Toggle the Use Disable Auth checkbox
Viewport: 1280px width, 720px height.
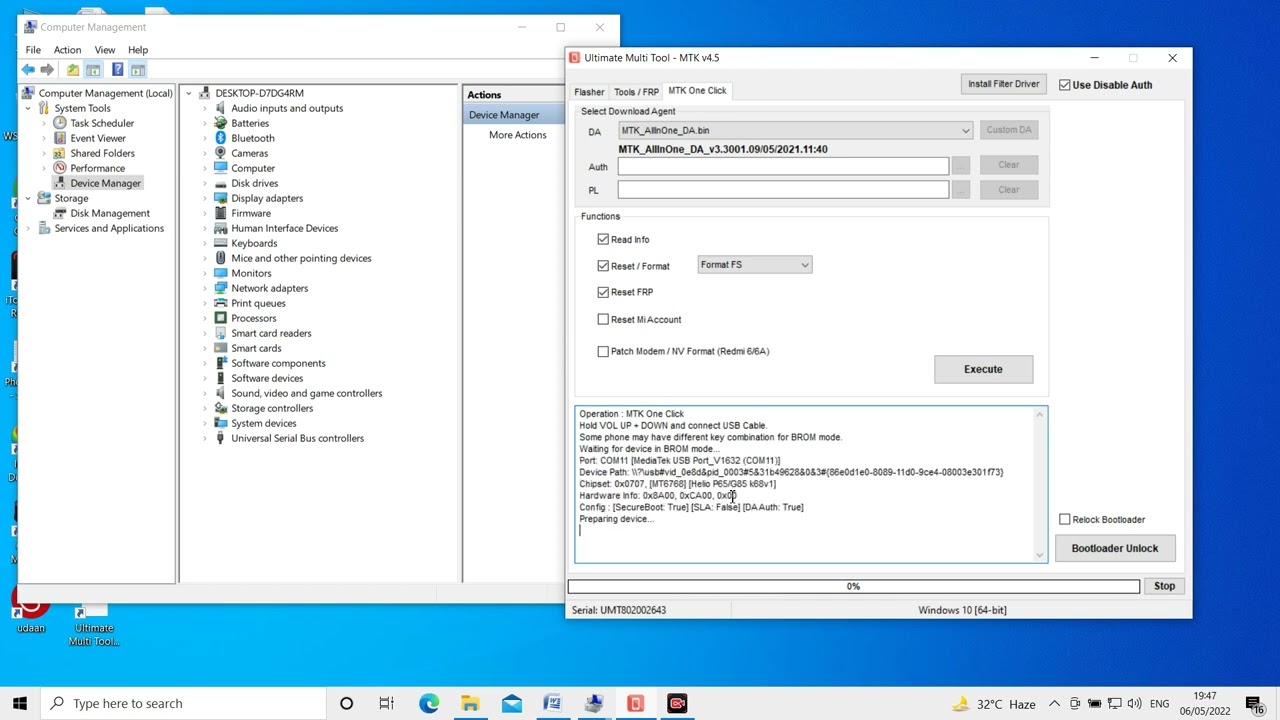(1065, 85)
